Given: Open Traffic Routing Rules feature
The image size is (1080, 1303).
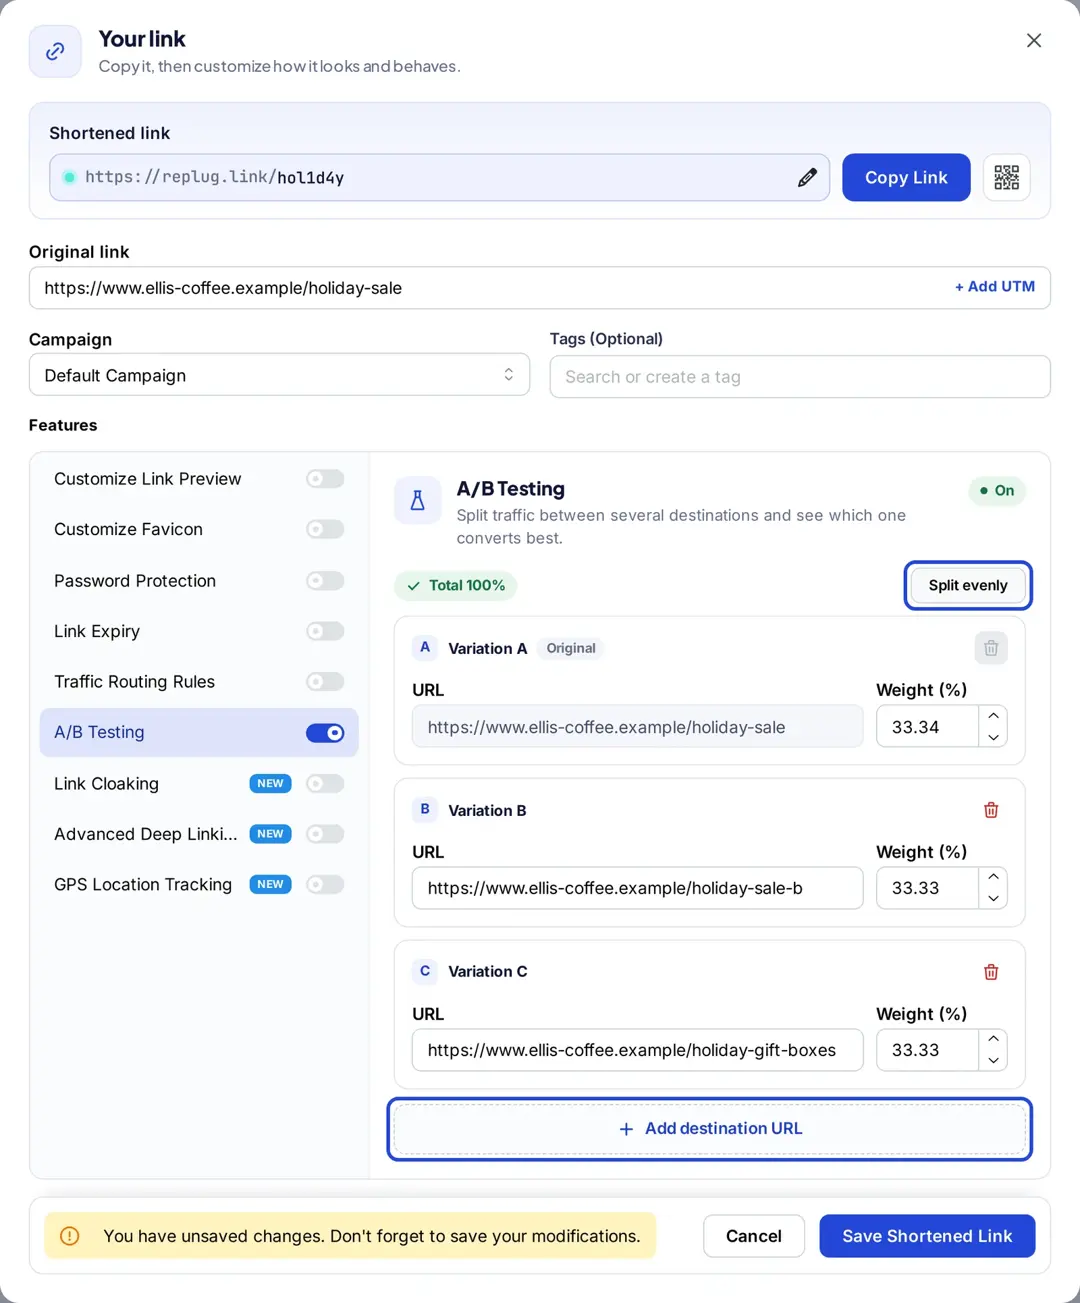Looking at the screenshot, I should pyautogui.click(x=199, y=682).
